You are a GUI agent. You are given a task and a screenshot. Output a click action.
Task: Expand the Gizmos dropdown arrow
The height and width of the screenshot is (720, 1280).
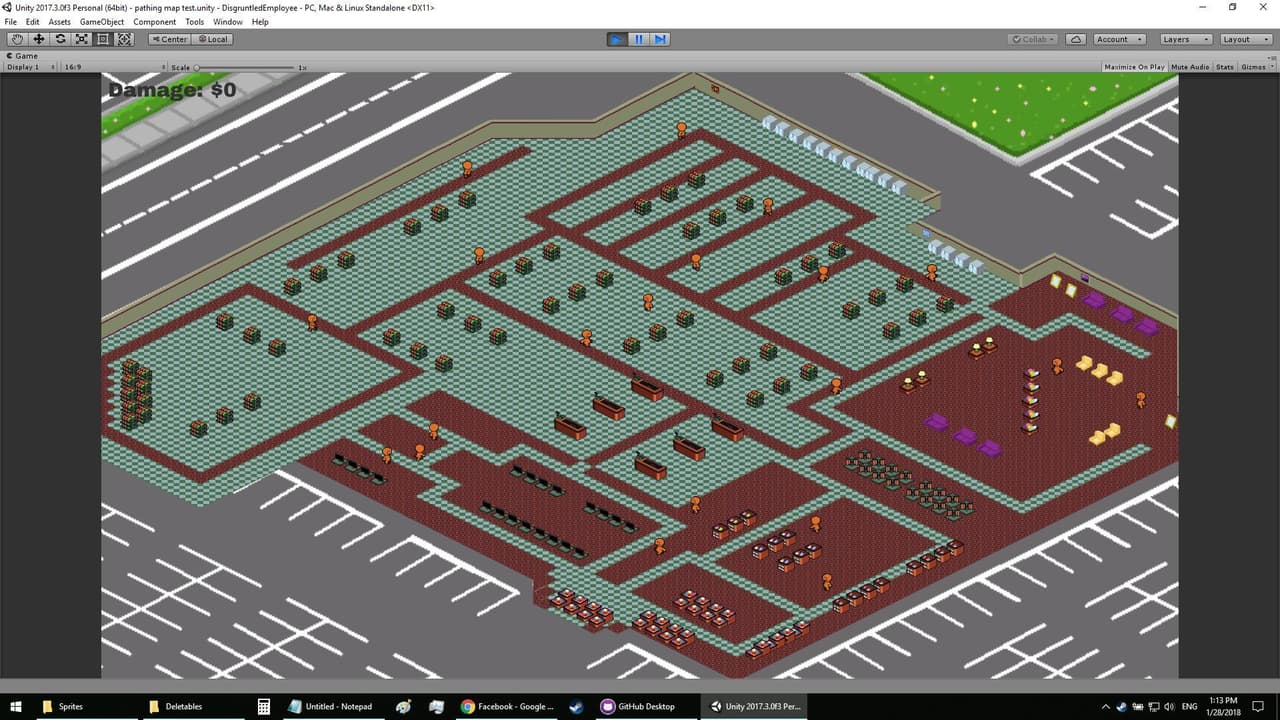(x=1271, y=67)
